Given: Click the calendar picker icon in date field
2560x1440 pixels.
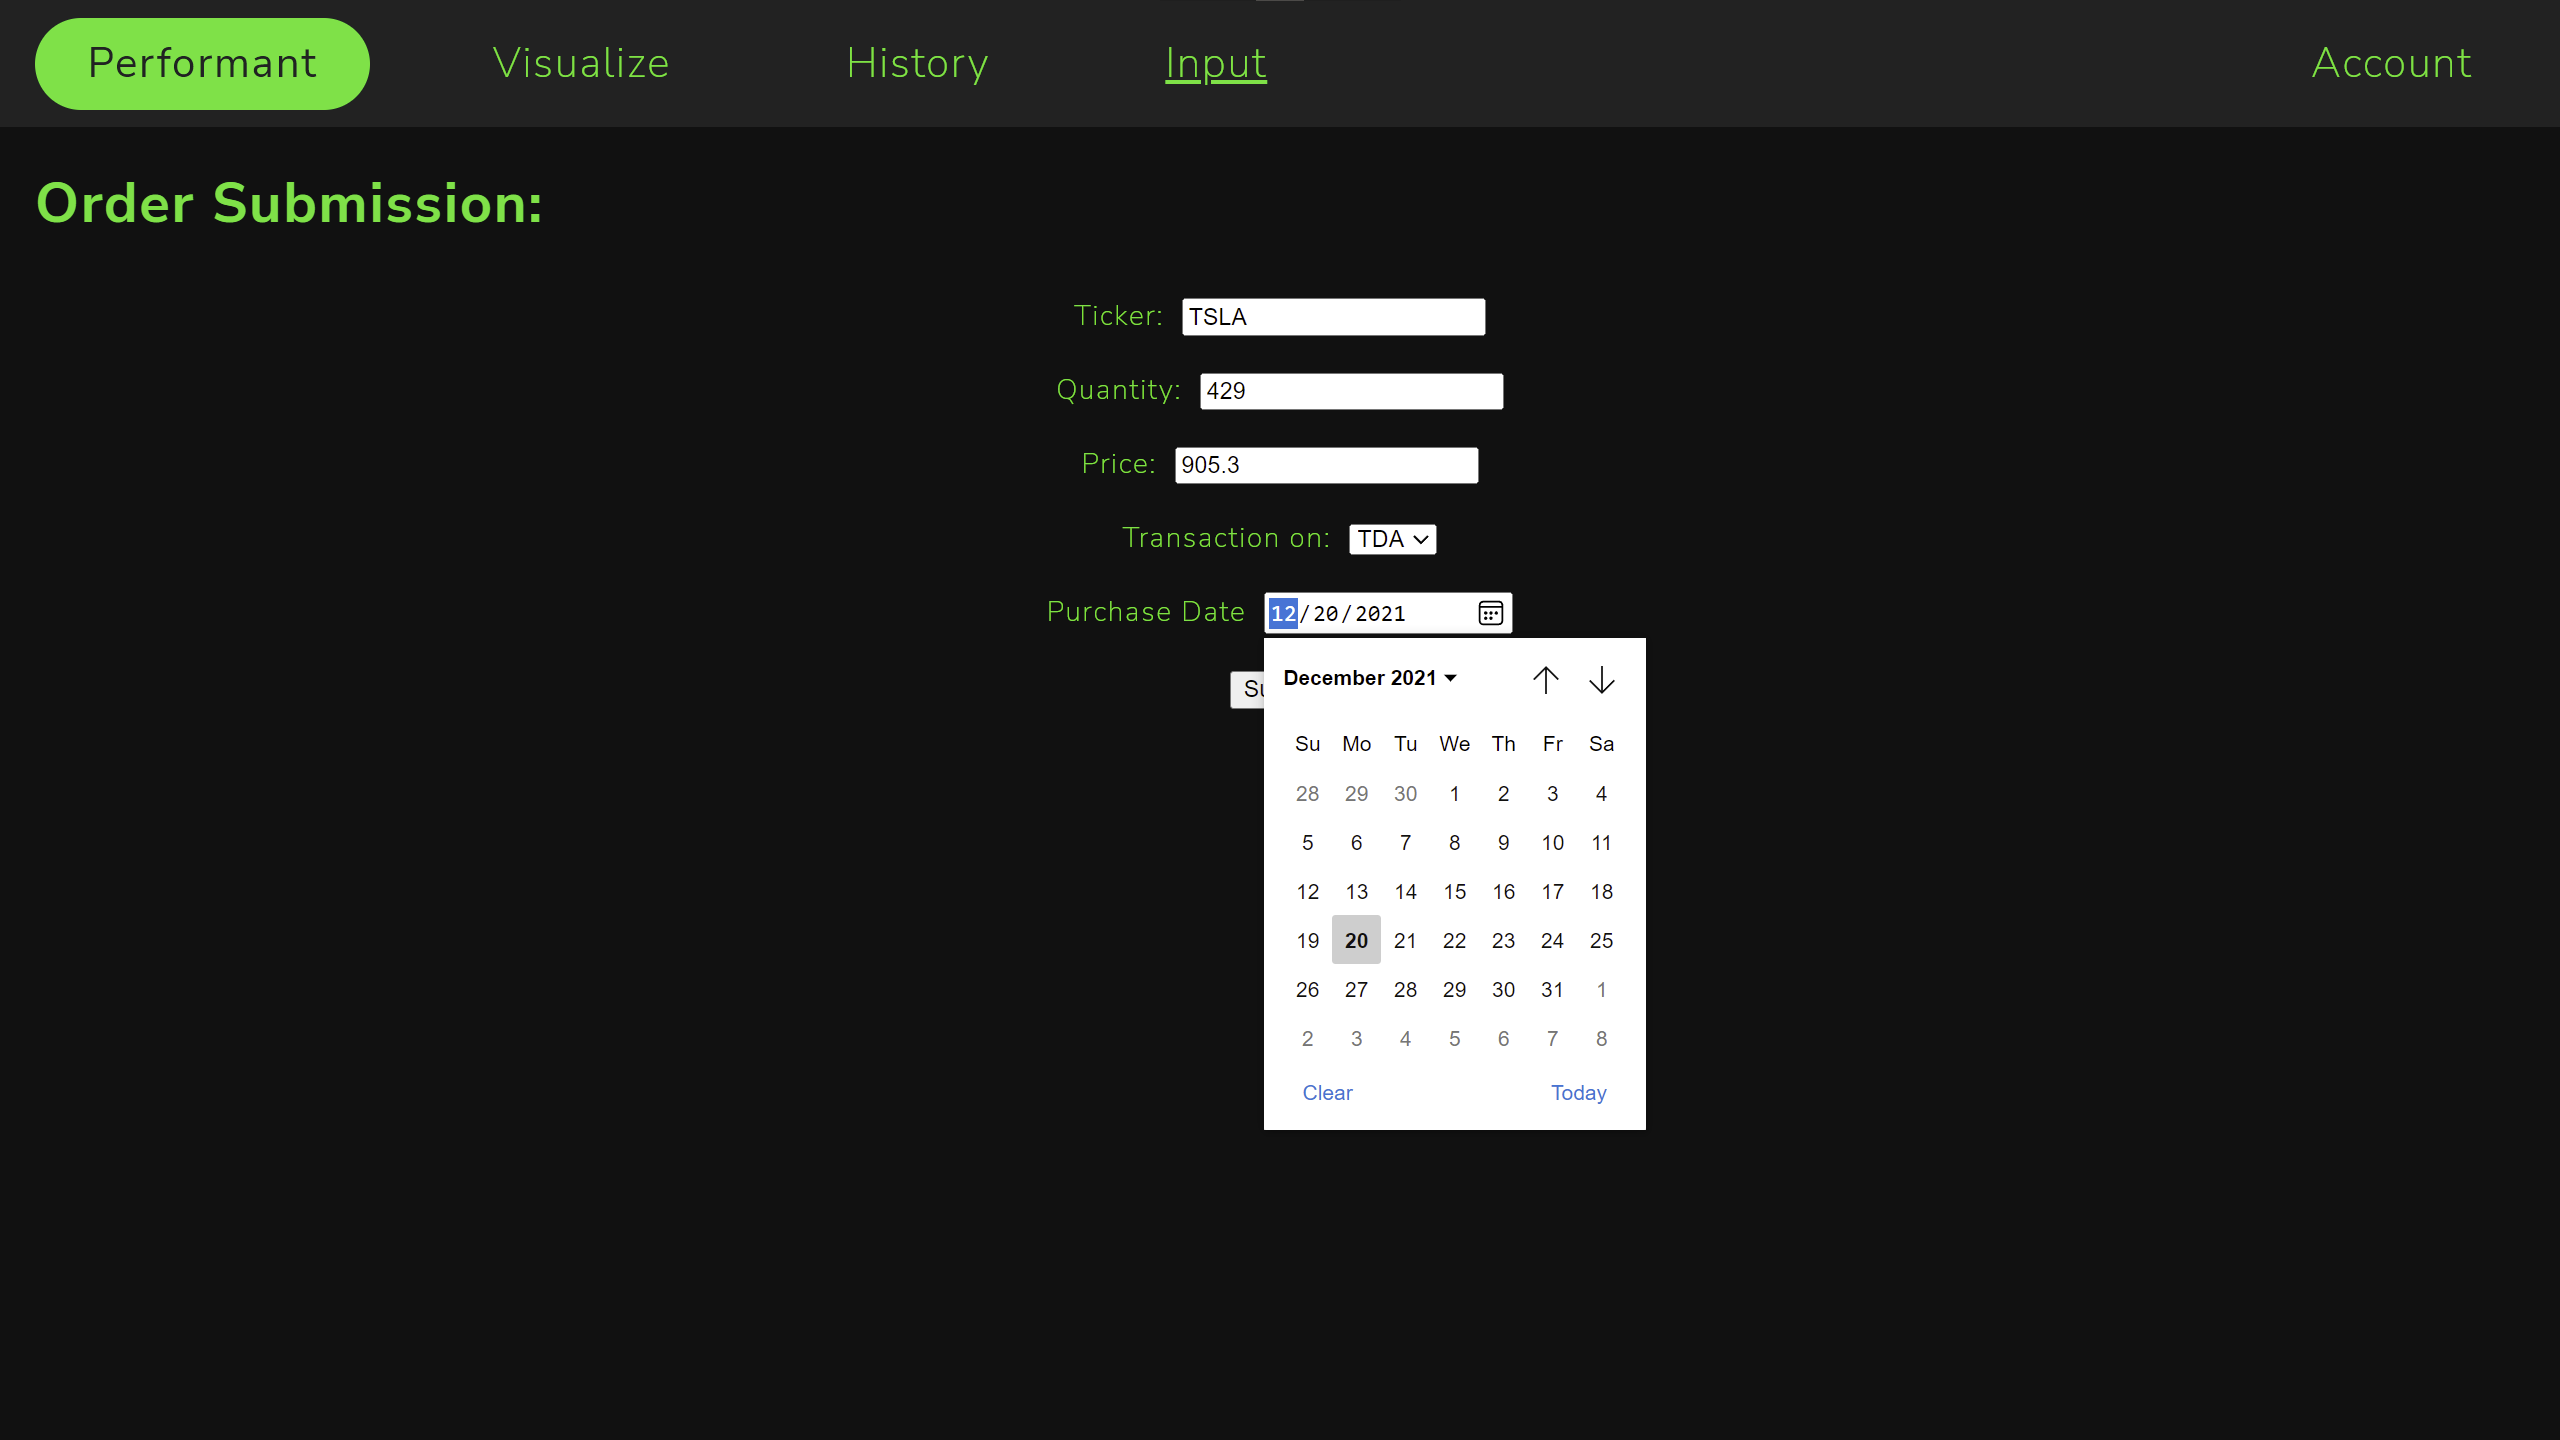Looking at the screenshot, I should pos(1490,613).
